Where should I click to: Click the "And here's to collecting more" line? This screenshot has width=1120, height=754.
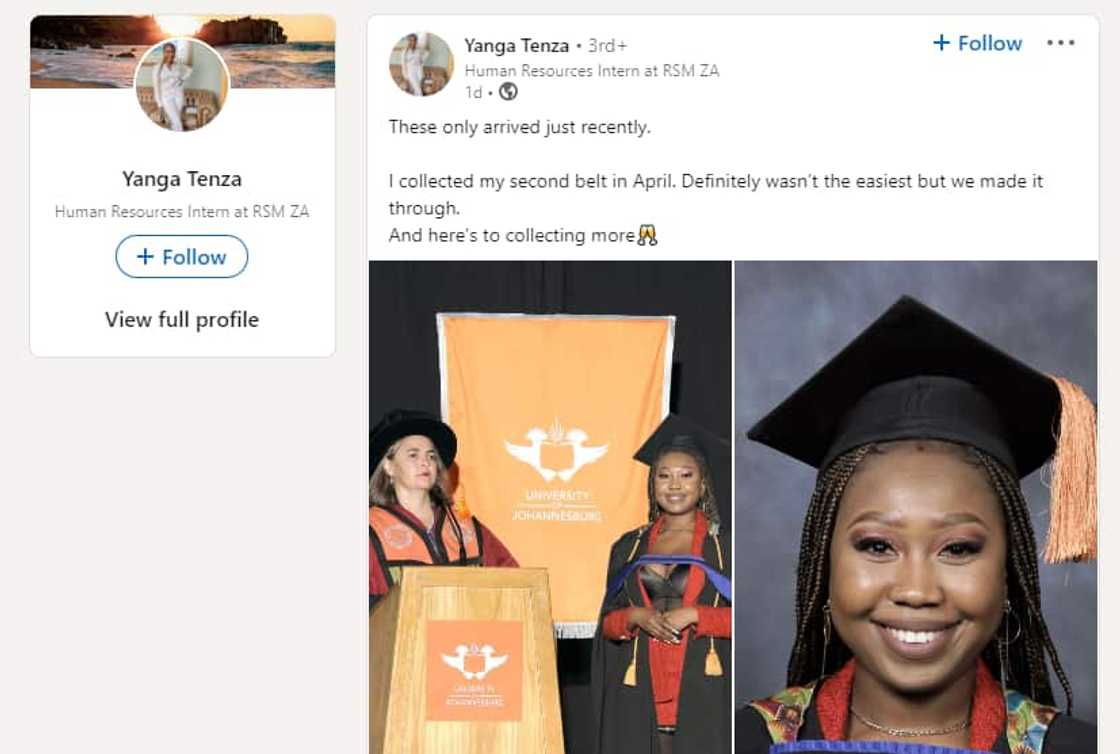[511, 236]
